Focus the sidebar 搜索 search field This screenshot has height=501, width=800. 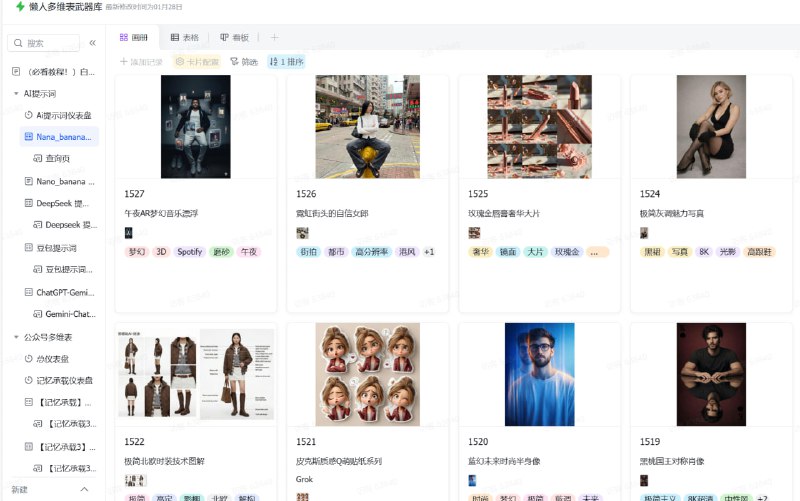click(x=44, y=43)
